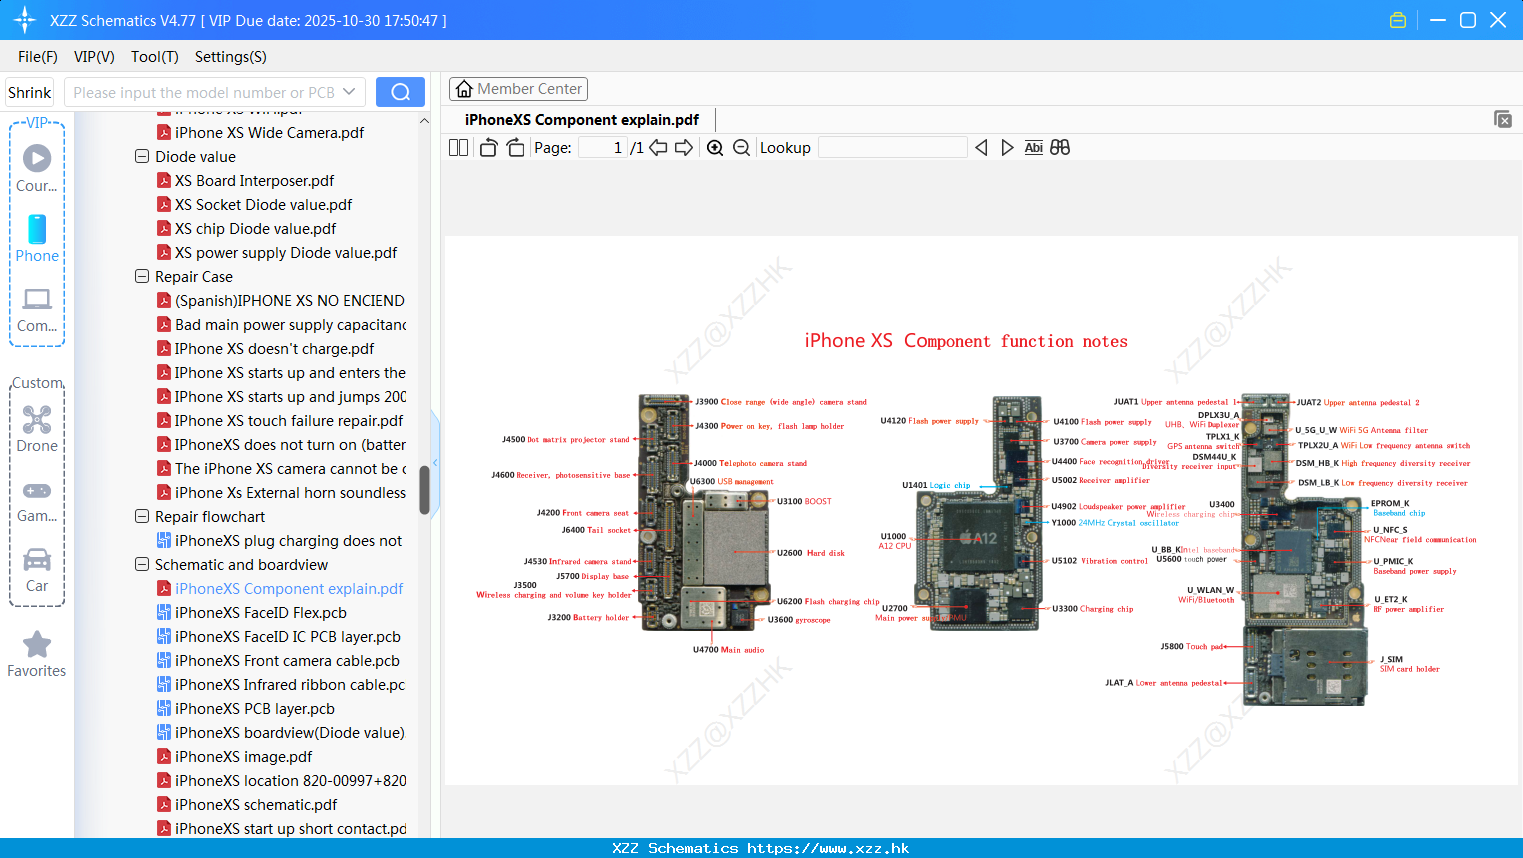Open the model number dropdown arrow
The image size is (1523, 858).
click(349, 92)
